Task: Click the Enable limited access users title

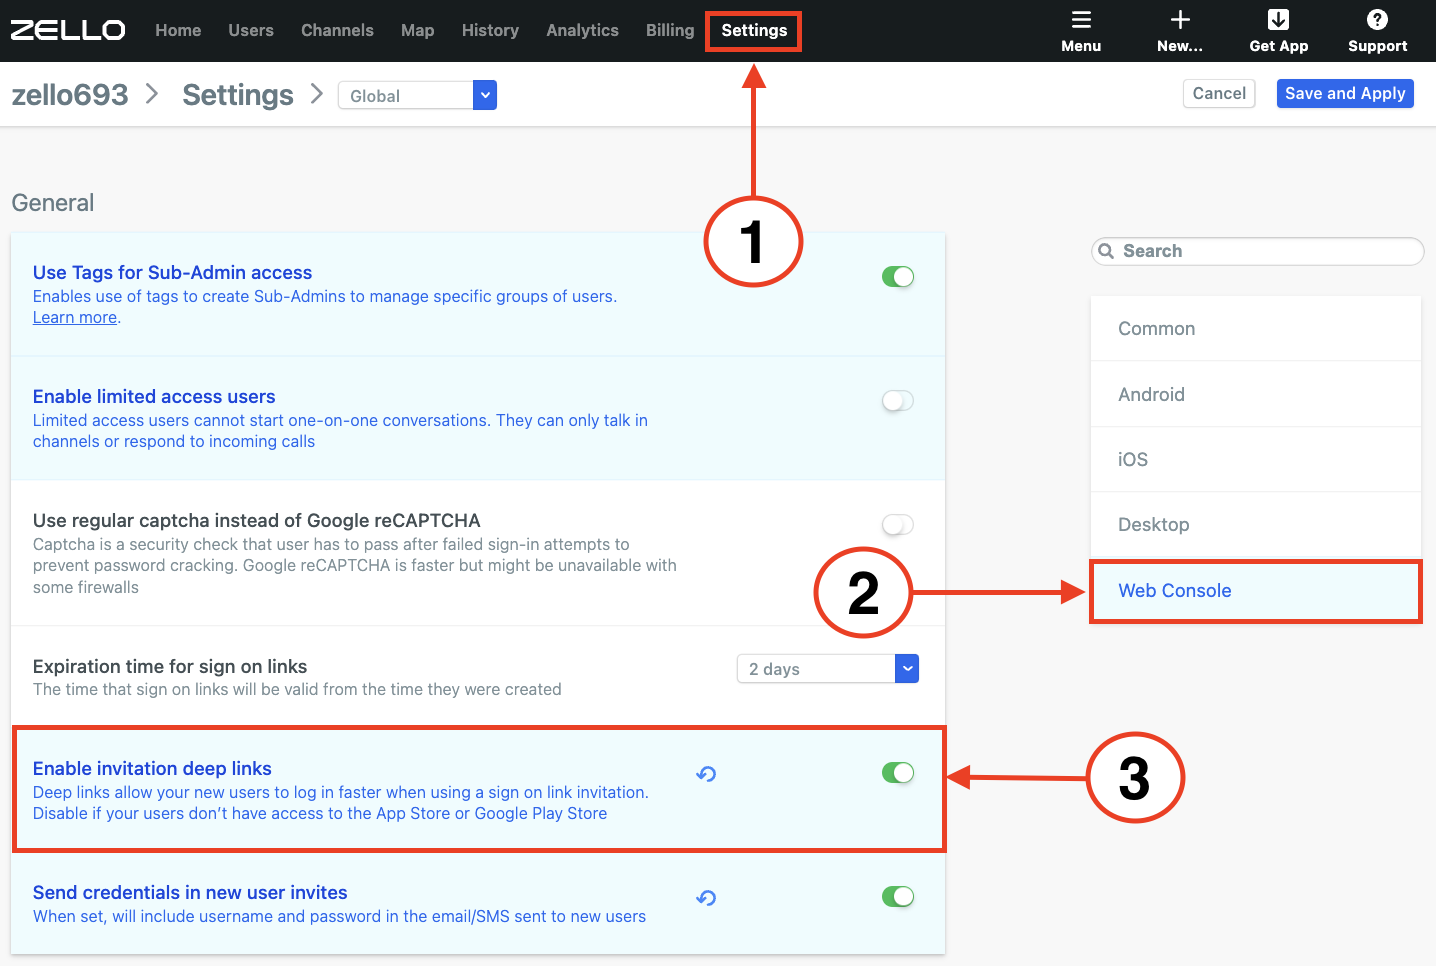Action: 154,397
